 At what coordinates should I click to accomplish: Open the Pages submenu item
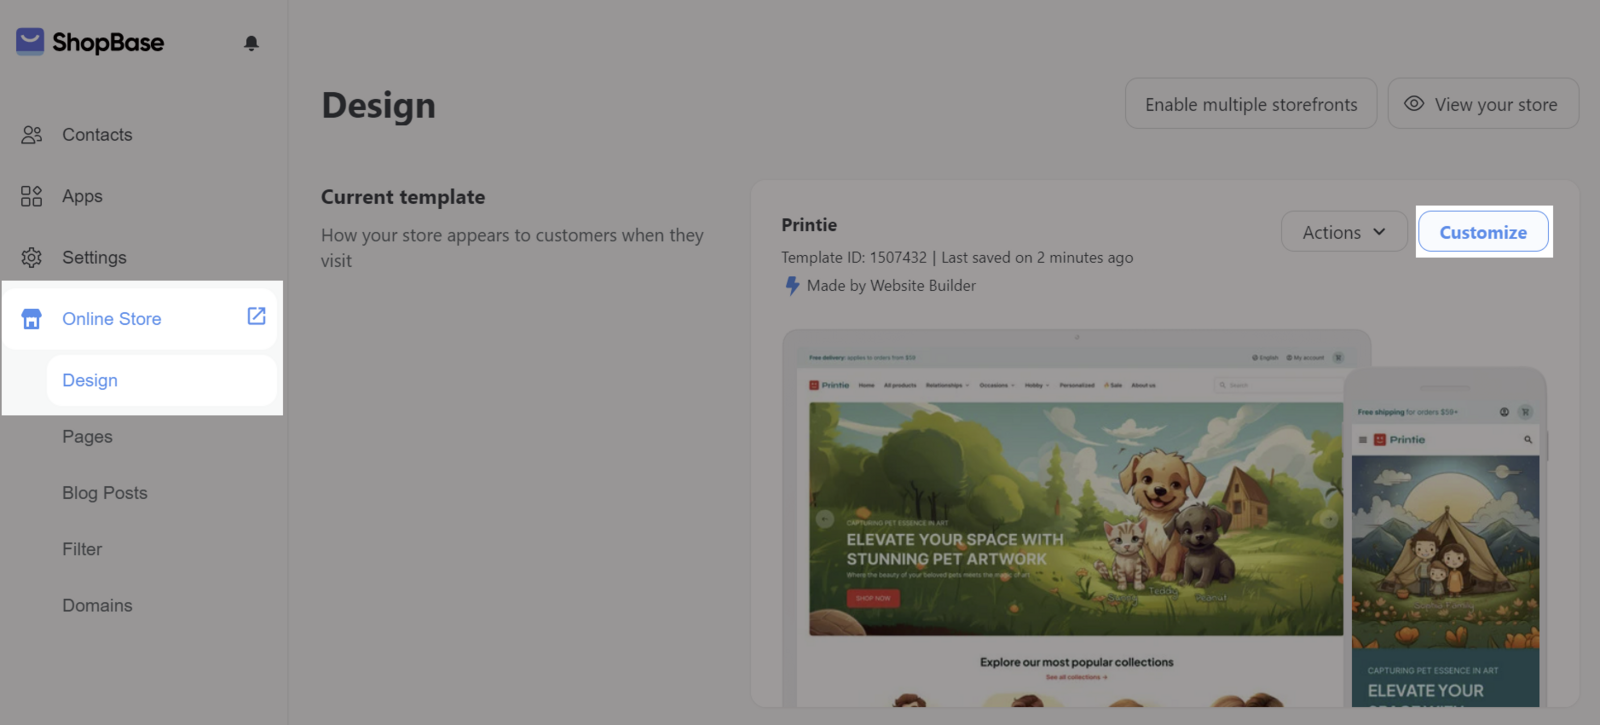(87, 437)
